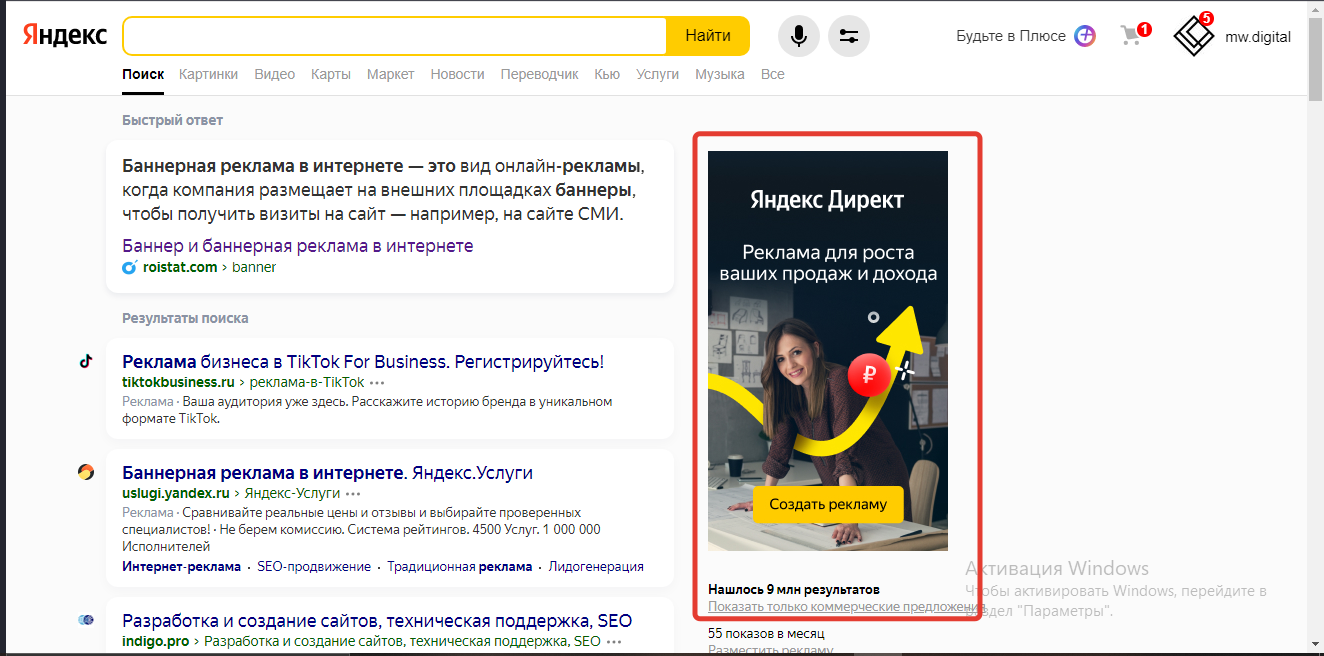The height and width of the screenshot is (656, 1324).
Task: Open indigo.pro green URL
Action: coord(155,641)
